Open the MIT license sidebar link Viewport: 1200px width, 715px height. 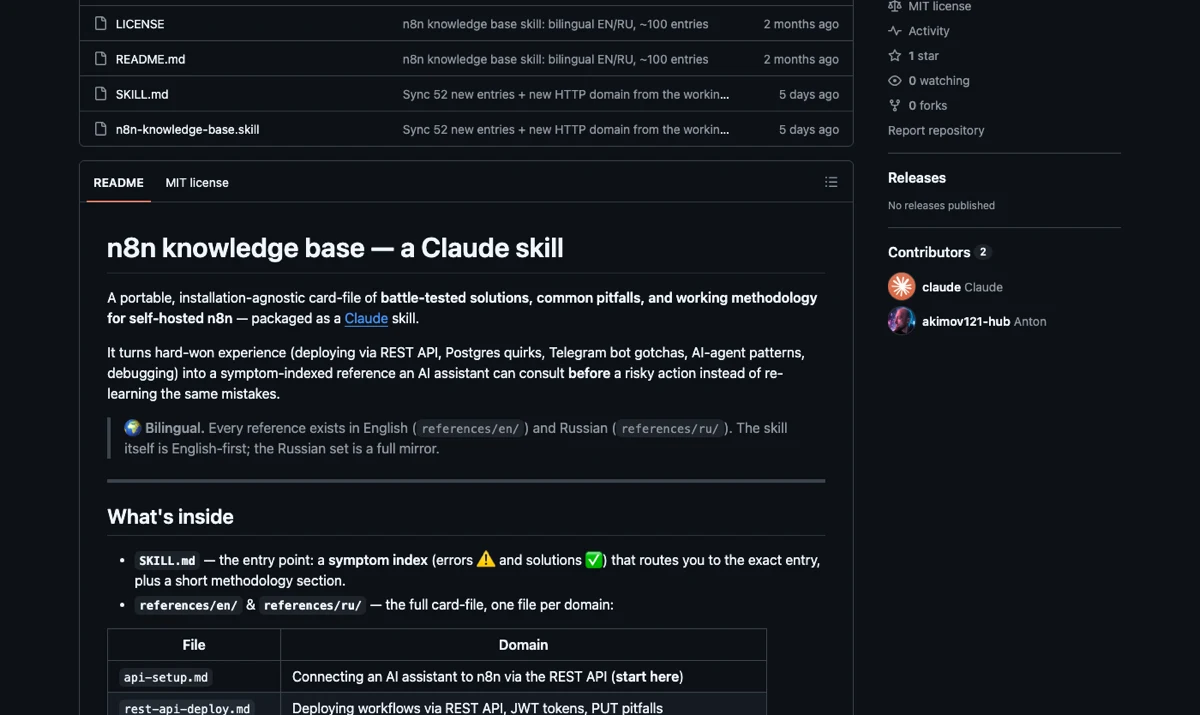coord(939,6)
